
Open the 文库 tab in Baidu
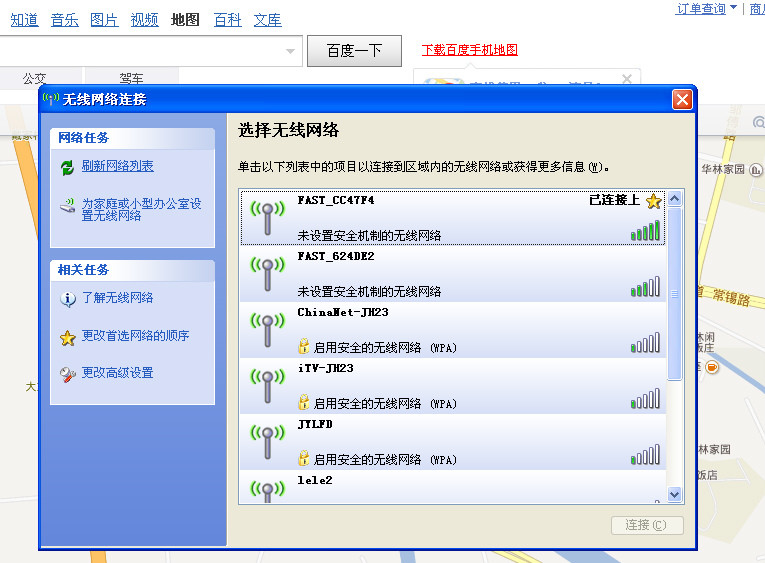[x=267, y=20]
